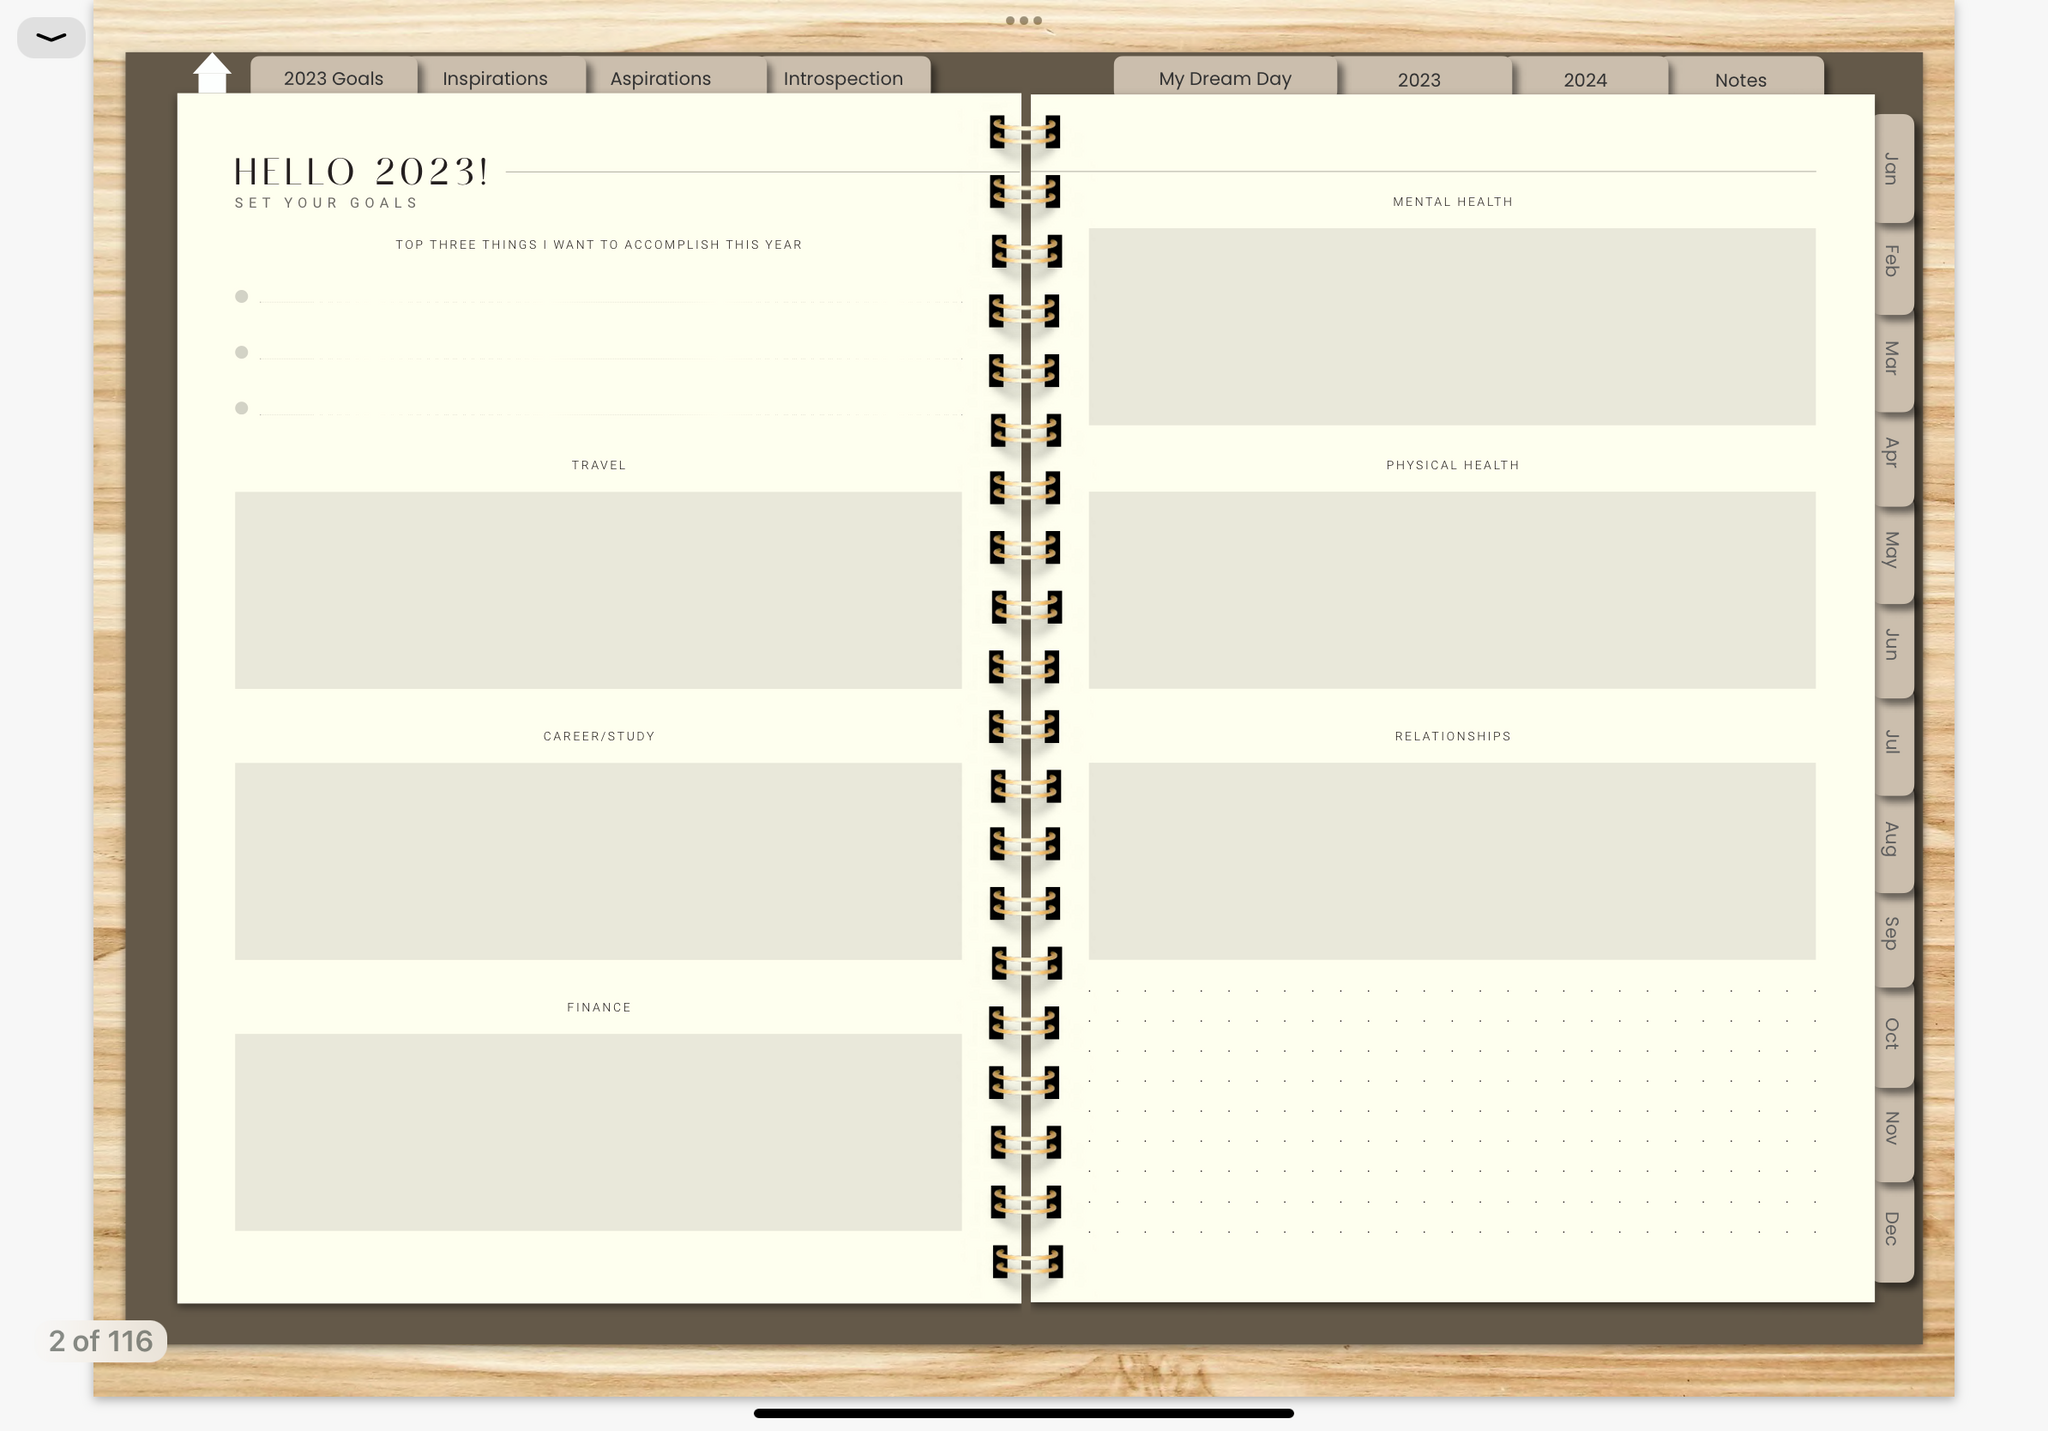Click the first goal bullet point
2048x1431 pixels.
tap(241, 296)
